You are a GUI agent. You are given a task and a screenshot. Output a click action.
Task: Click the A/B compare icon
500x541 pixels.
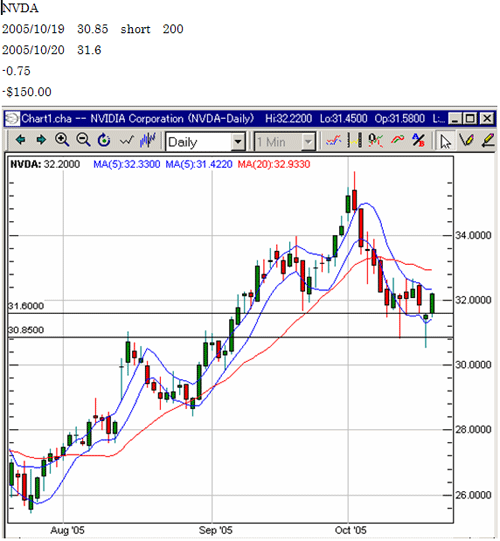418,140
